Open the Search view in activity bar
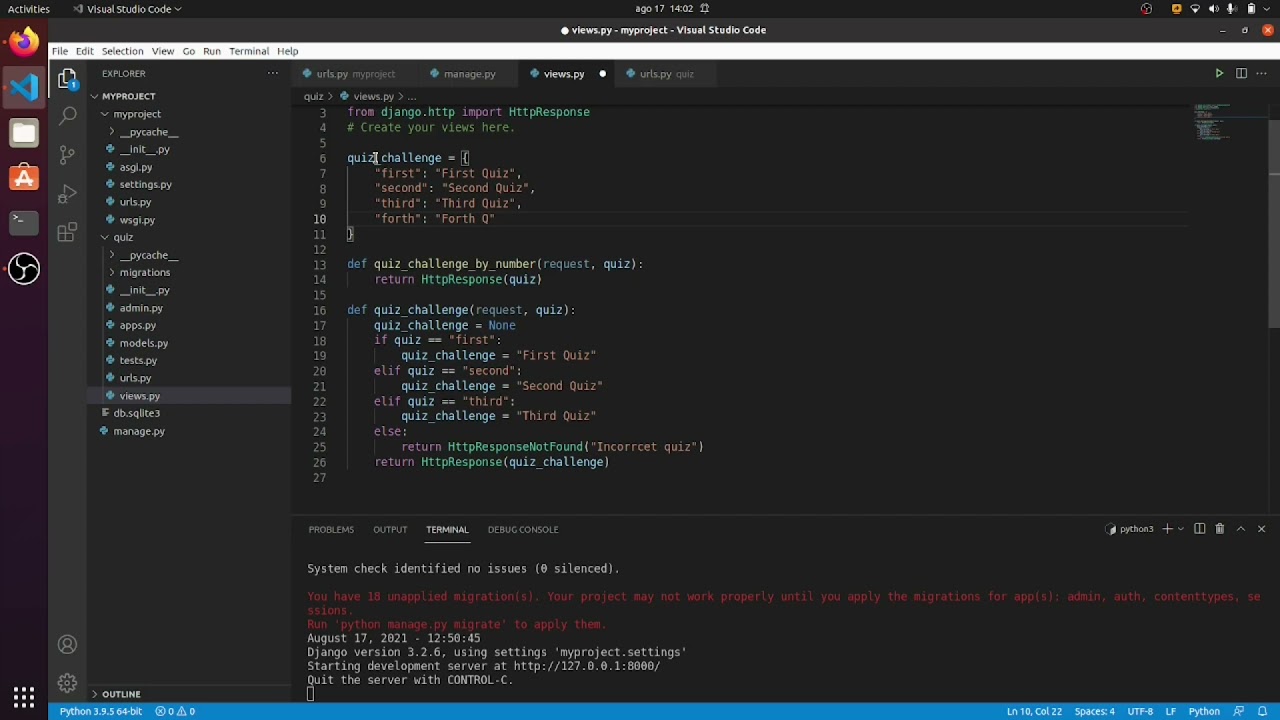Viewport: 1280px width, 720px height. point(67,116)
